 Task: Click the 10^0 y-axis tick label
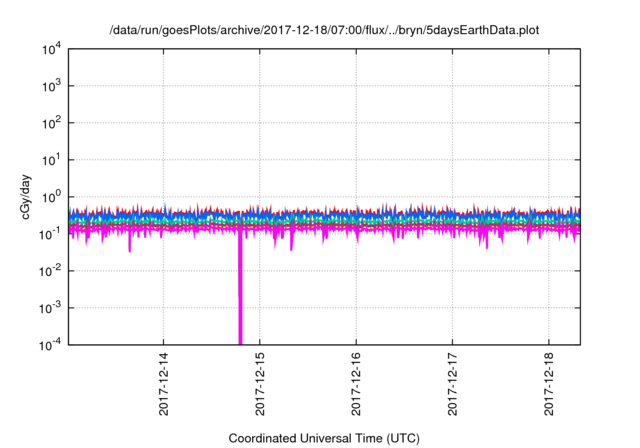[x=51, y=197]
